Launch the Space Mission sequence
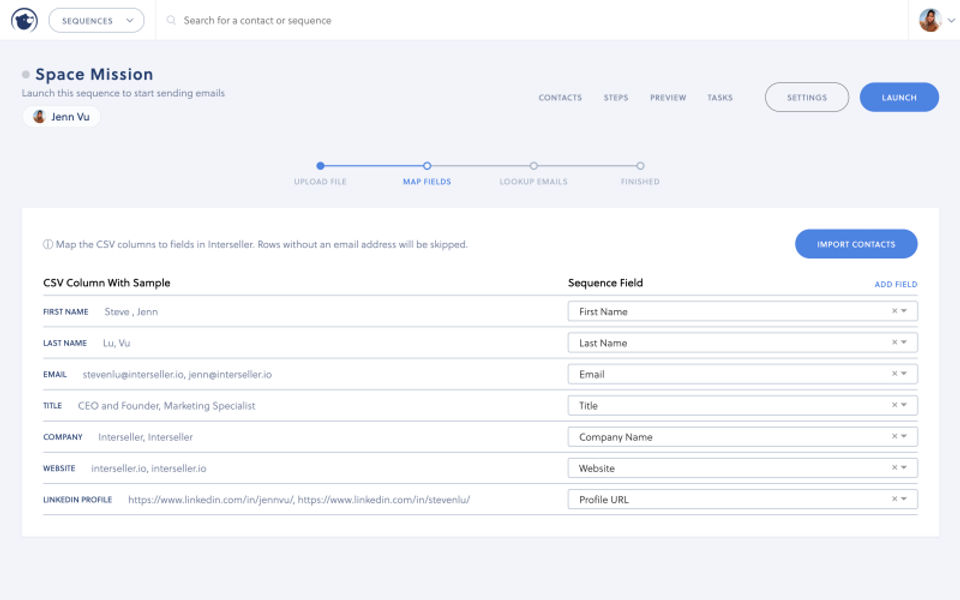The height and width of the screenshot is (600, 960). [899, 97]
